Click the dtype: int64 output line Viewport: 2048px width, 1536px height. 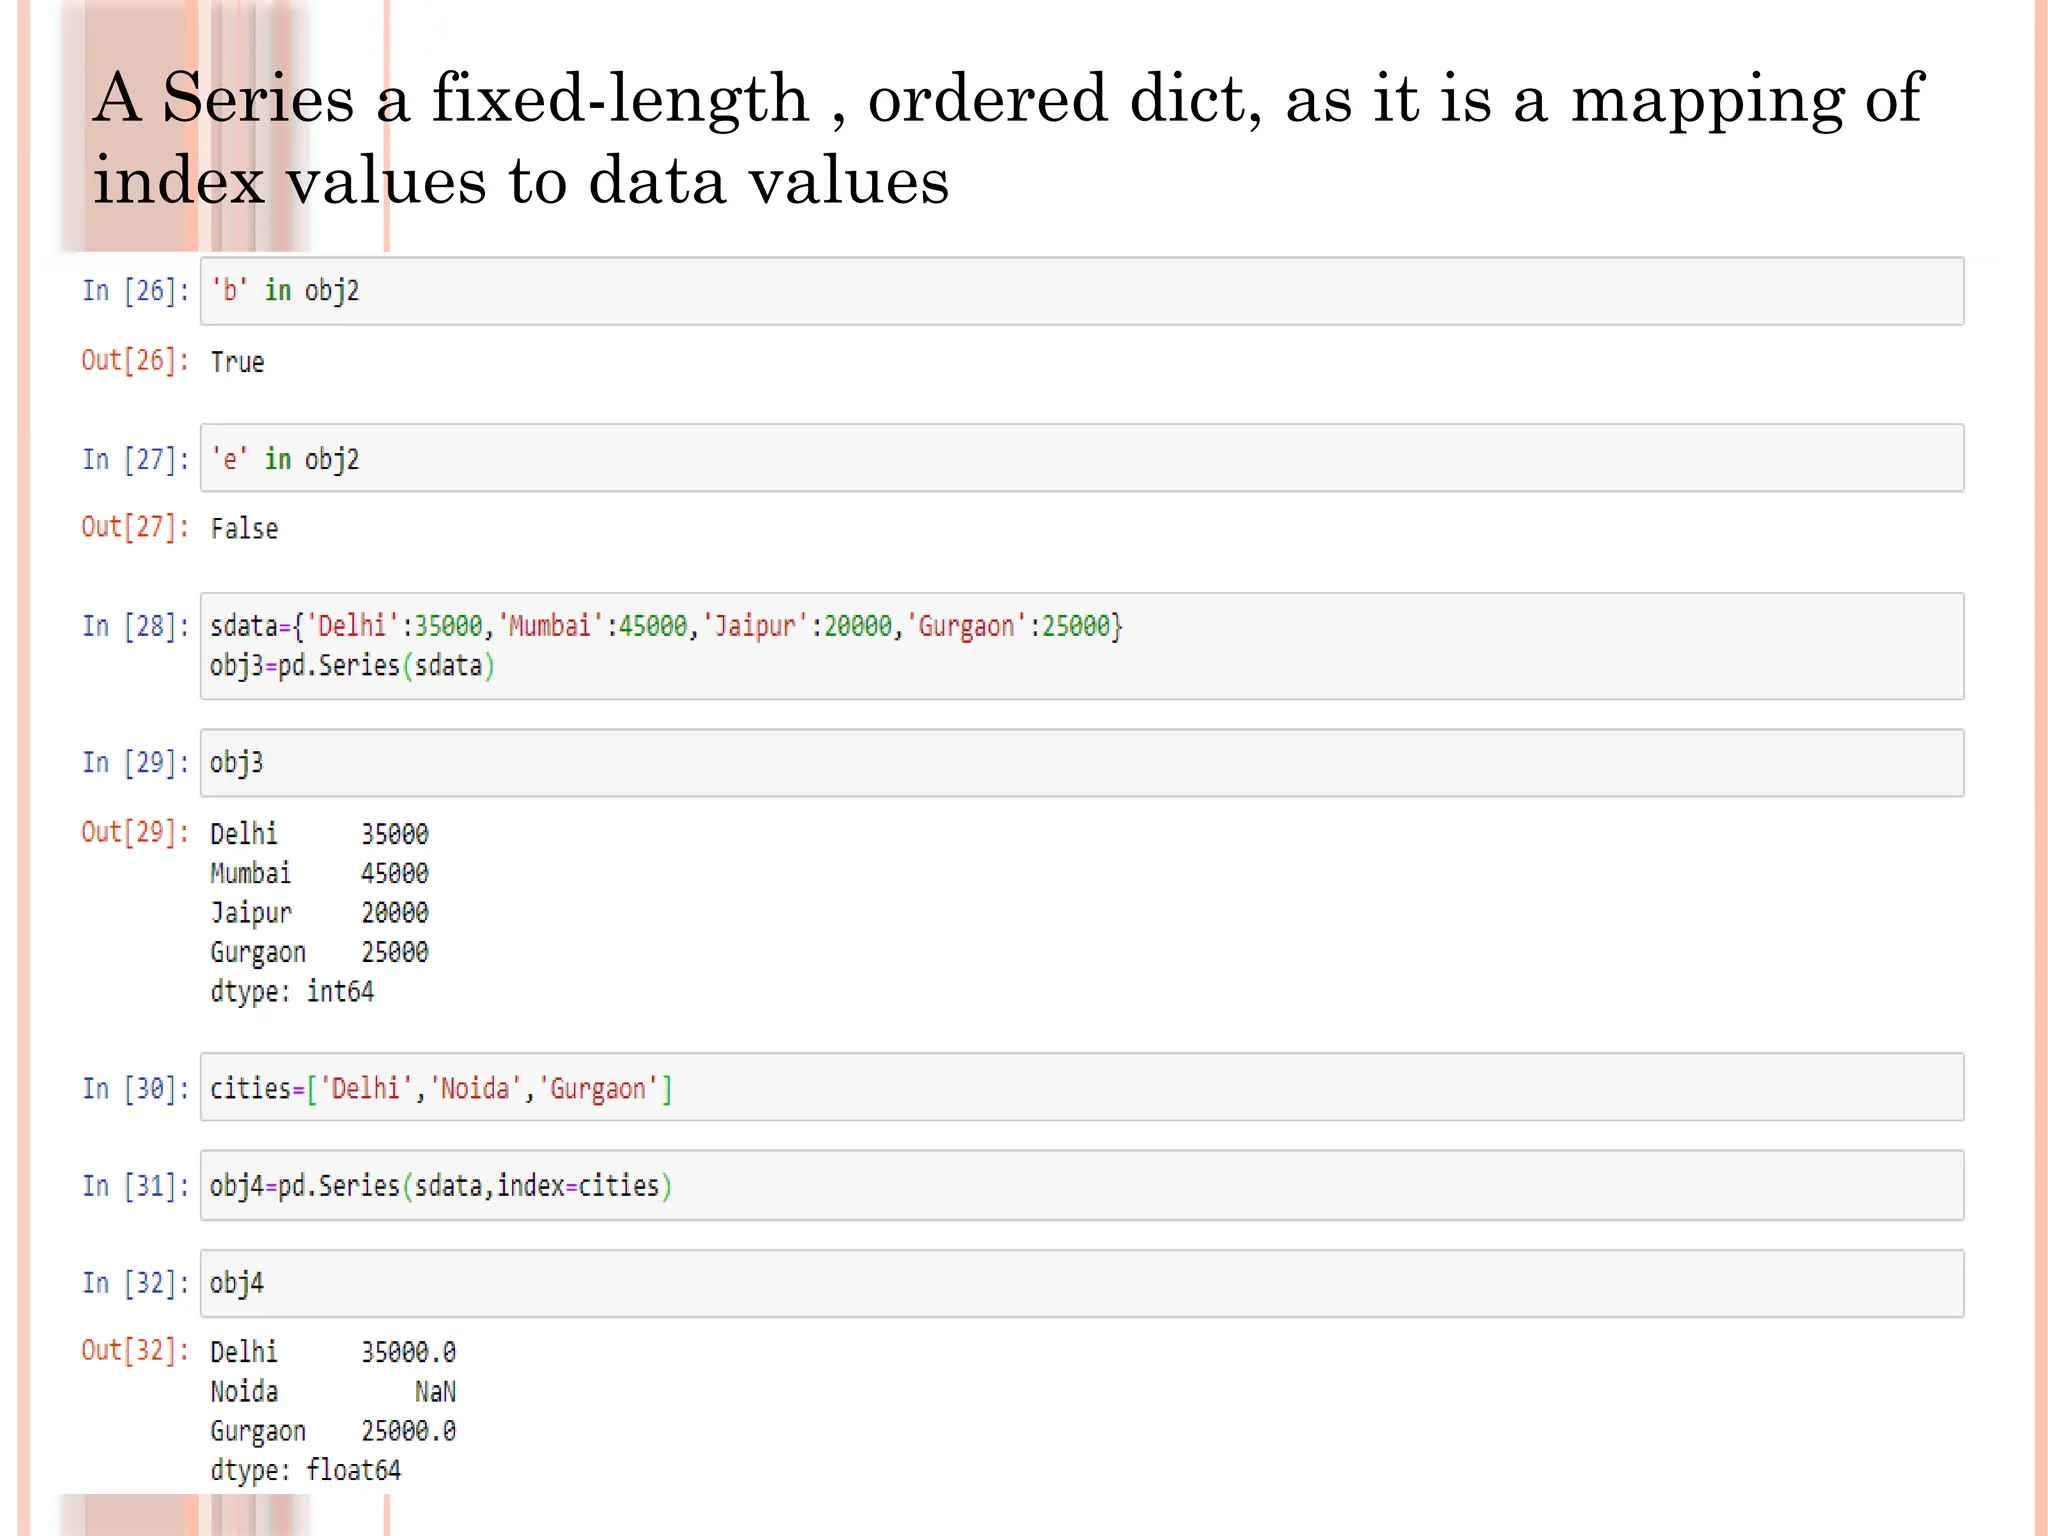point(292,992)
